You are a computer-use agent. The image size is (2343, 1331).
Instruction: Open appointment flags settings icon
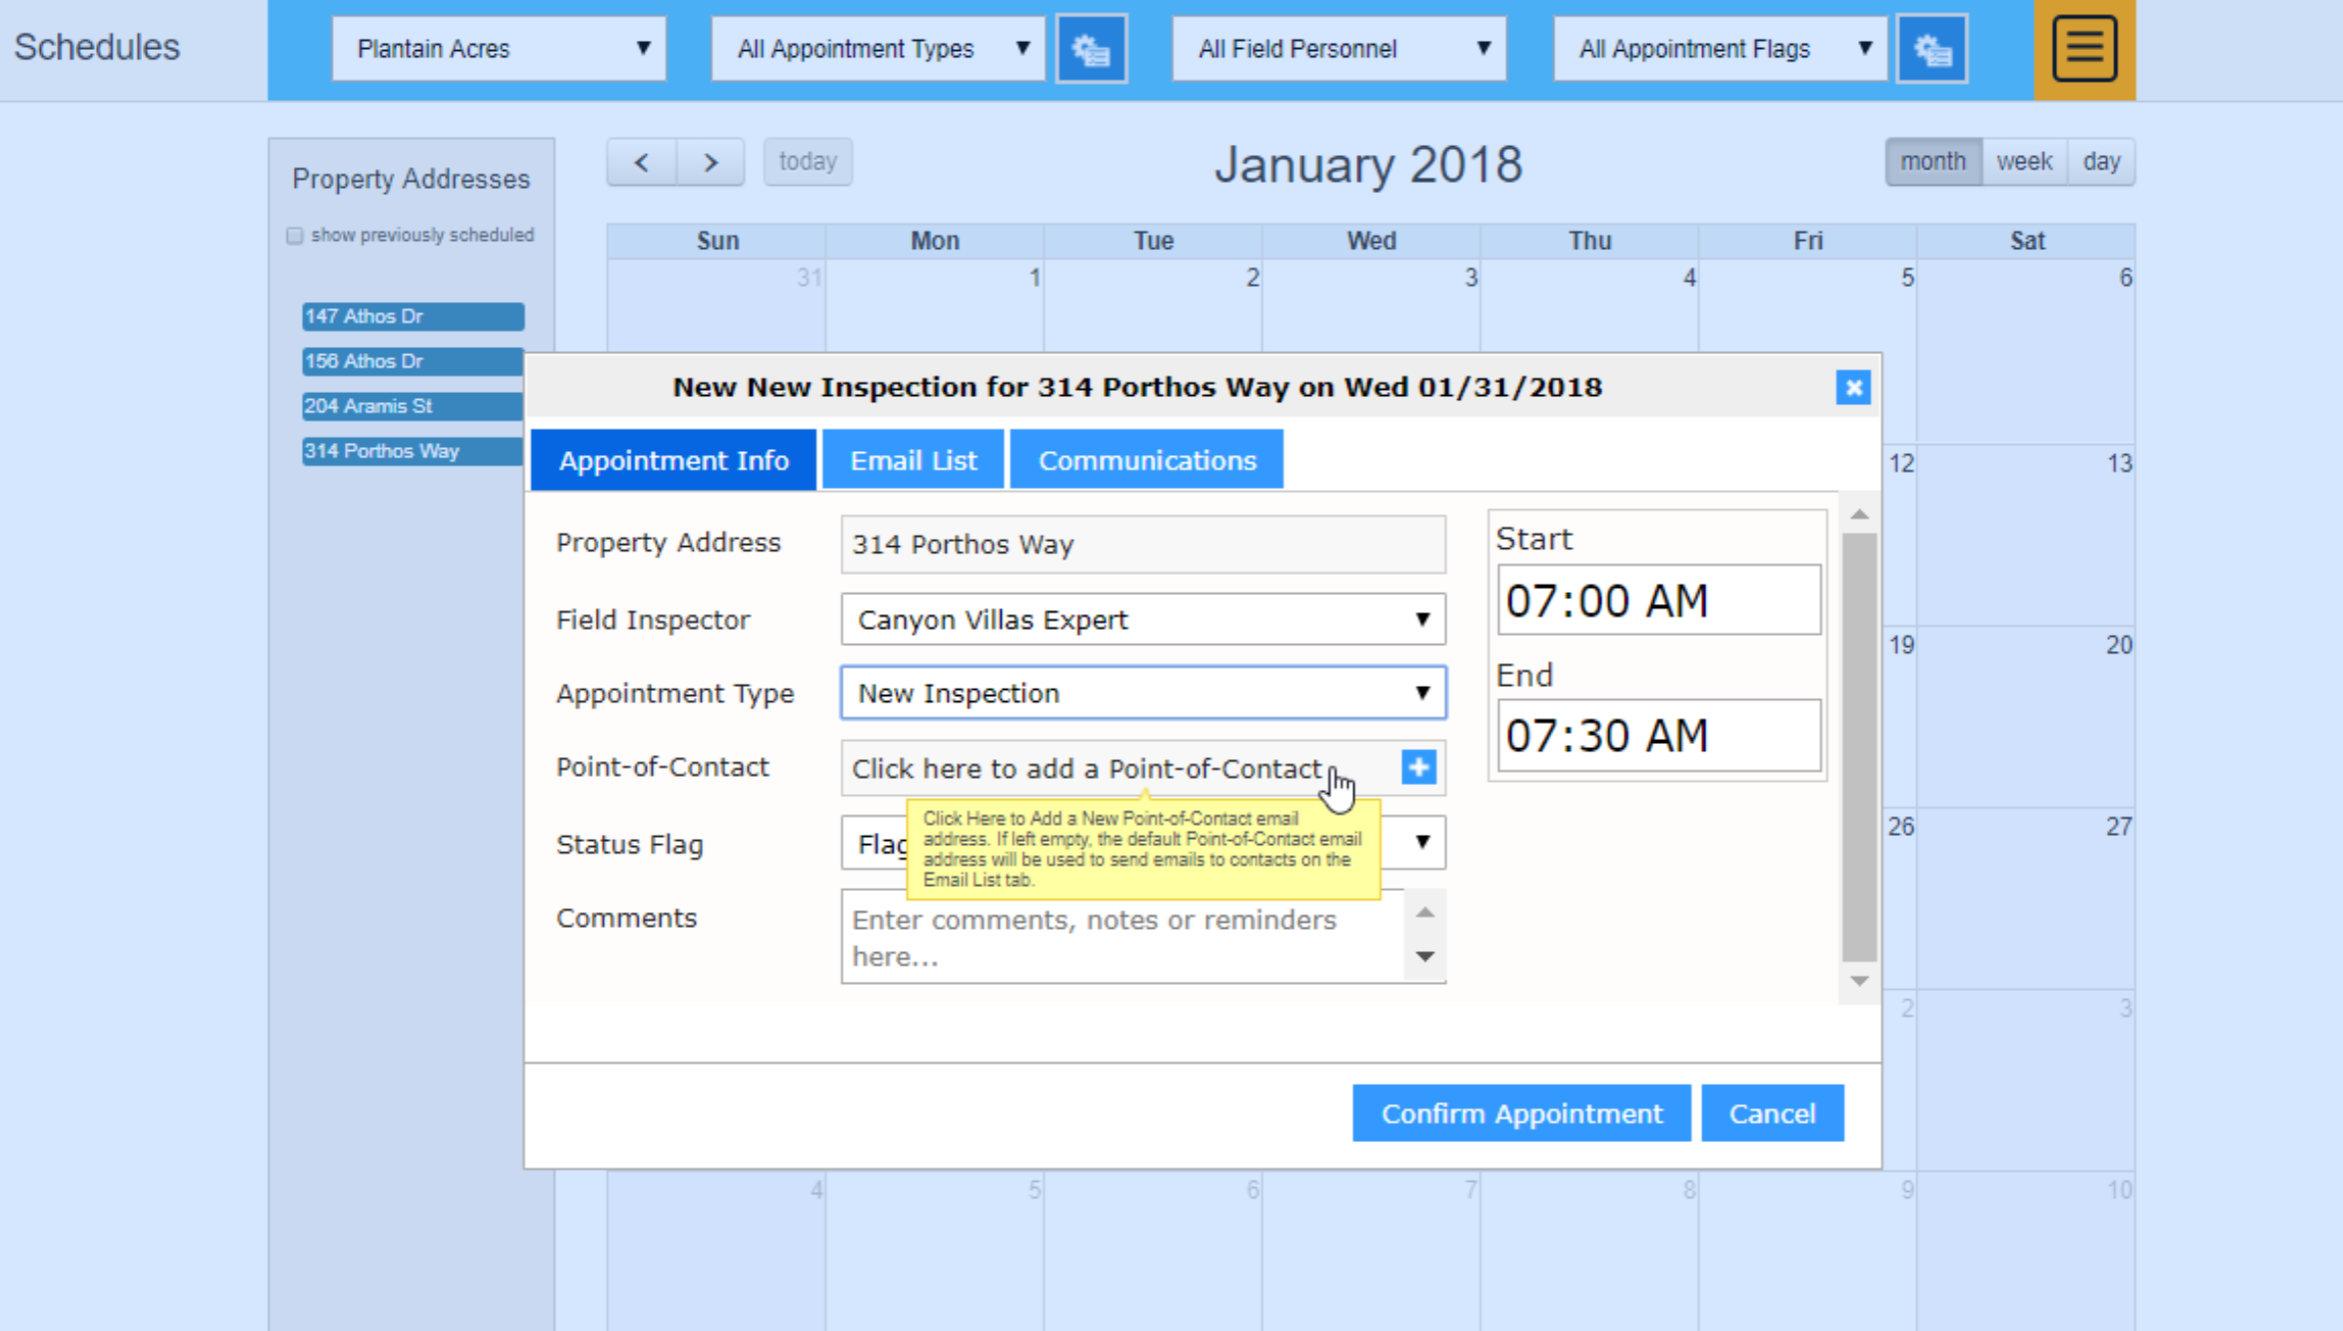[x=1931, y=48]
